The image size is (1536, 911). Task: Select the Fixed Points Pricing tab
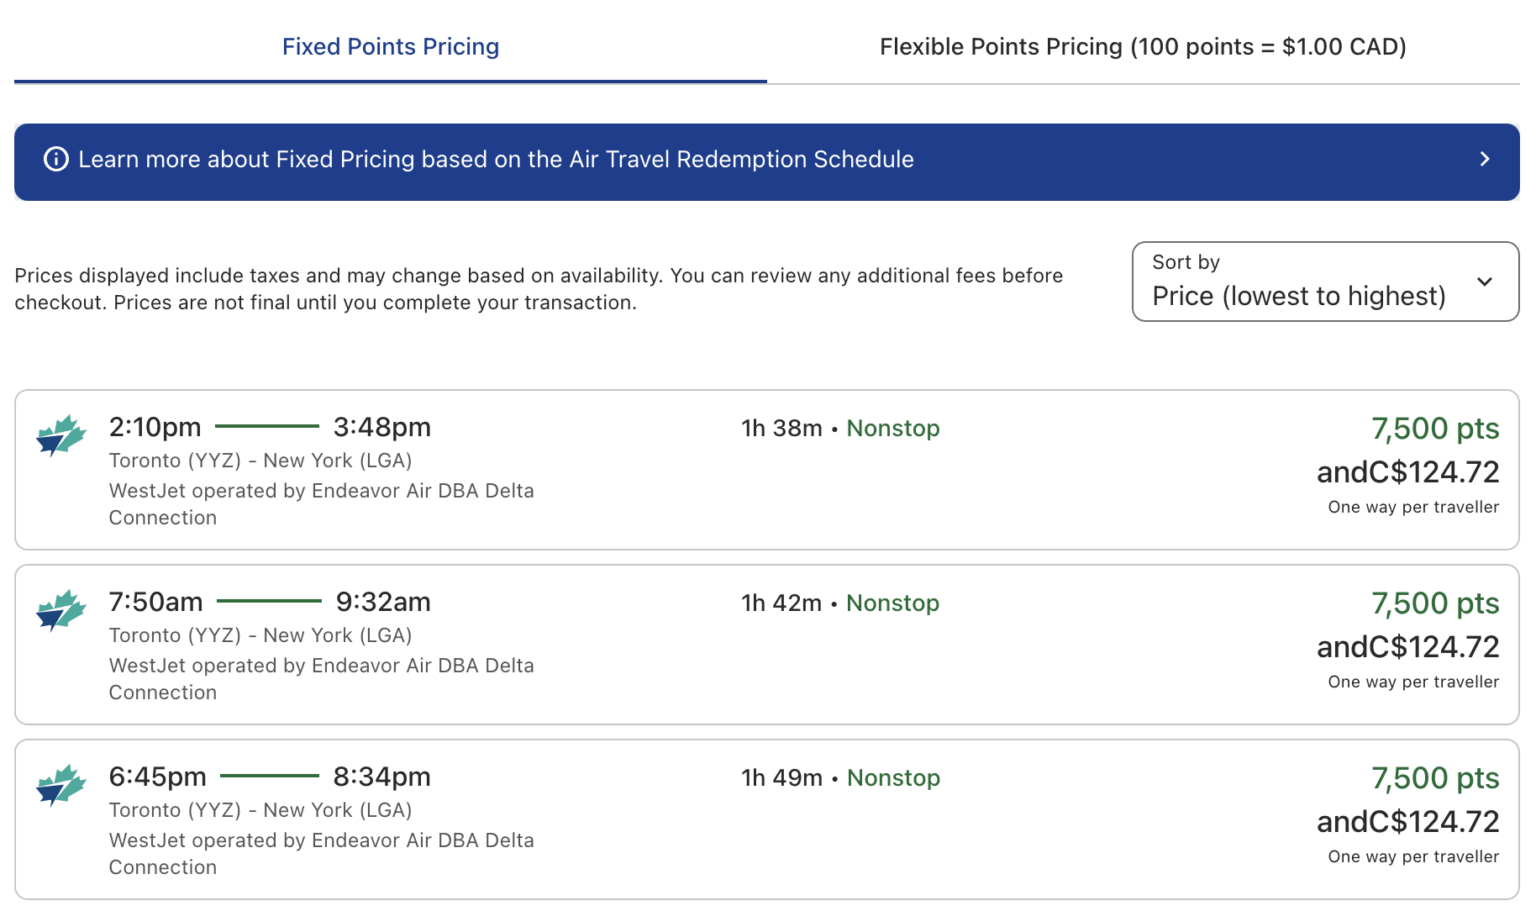click(391, 46)
